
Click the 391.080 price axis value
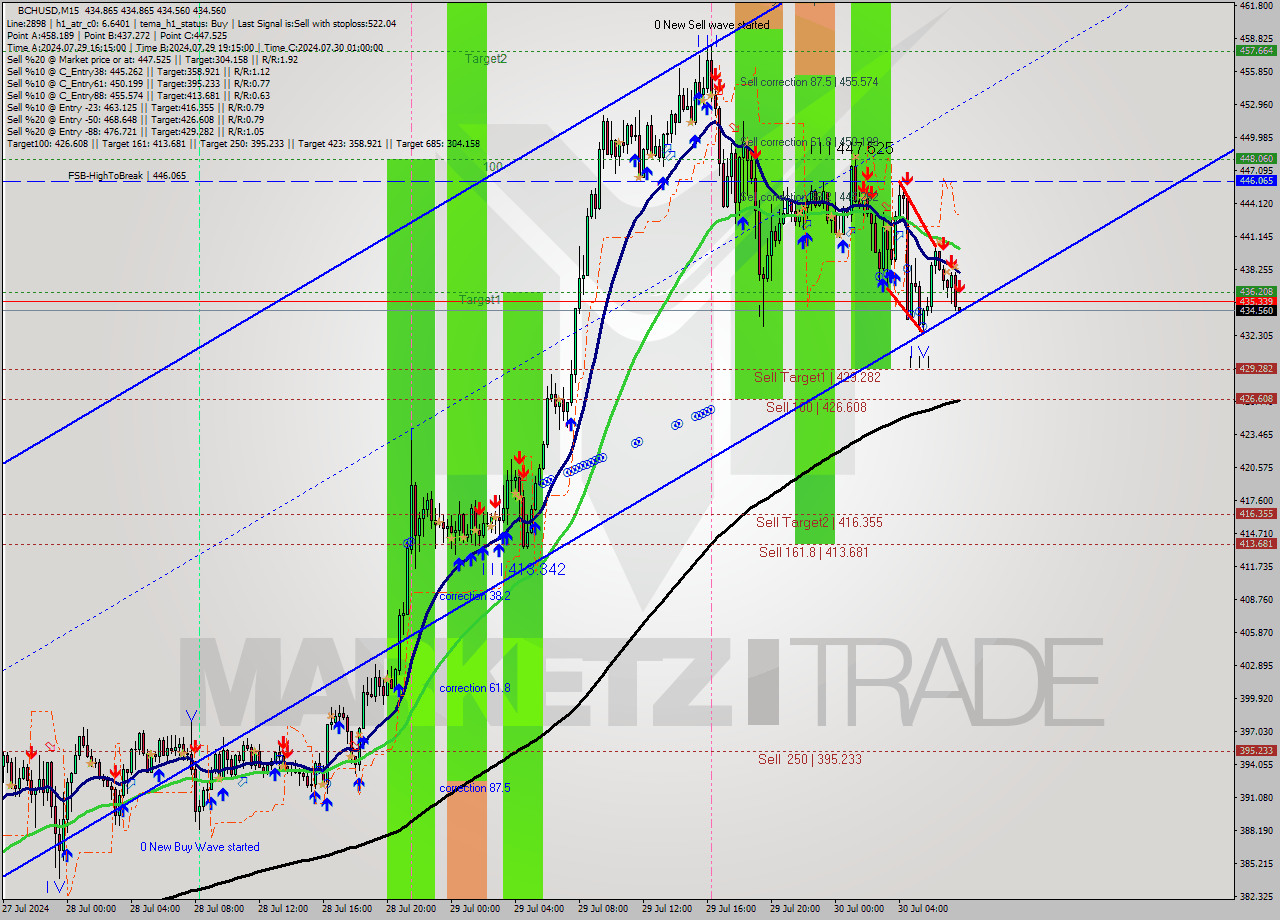click(x=1256, y=797)
